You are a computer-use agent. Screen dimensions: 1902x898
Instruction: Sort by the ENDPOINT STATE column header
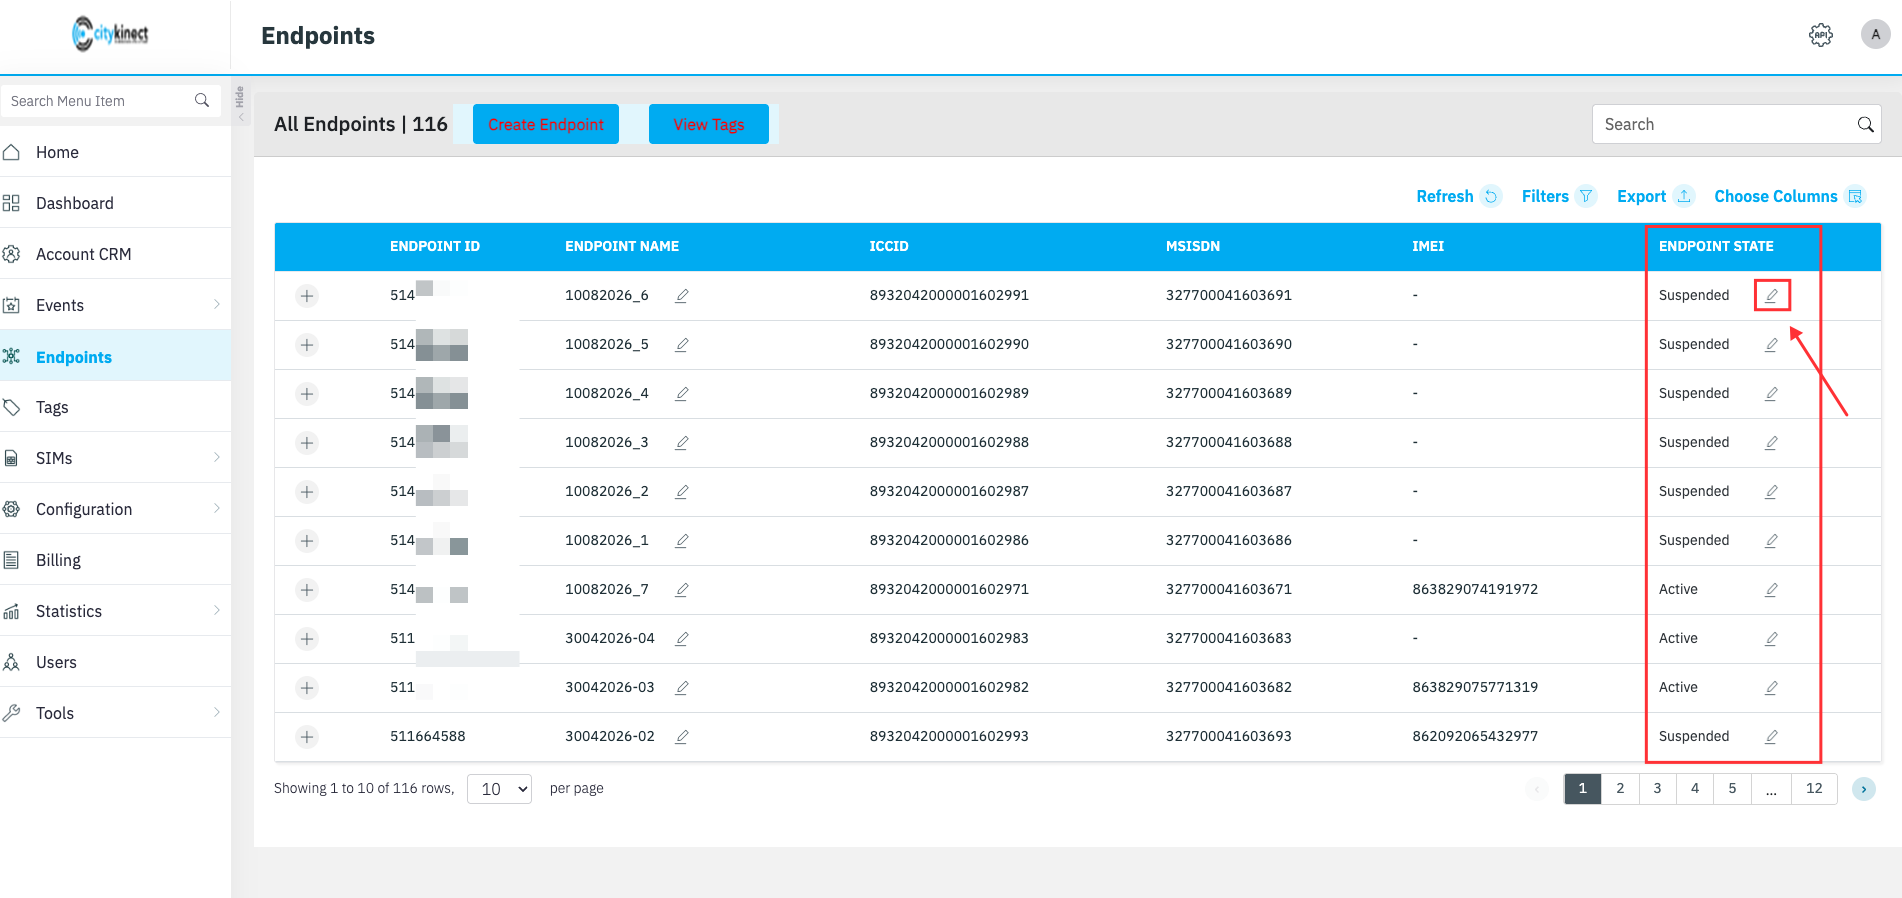1716,246
